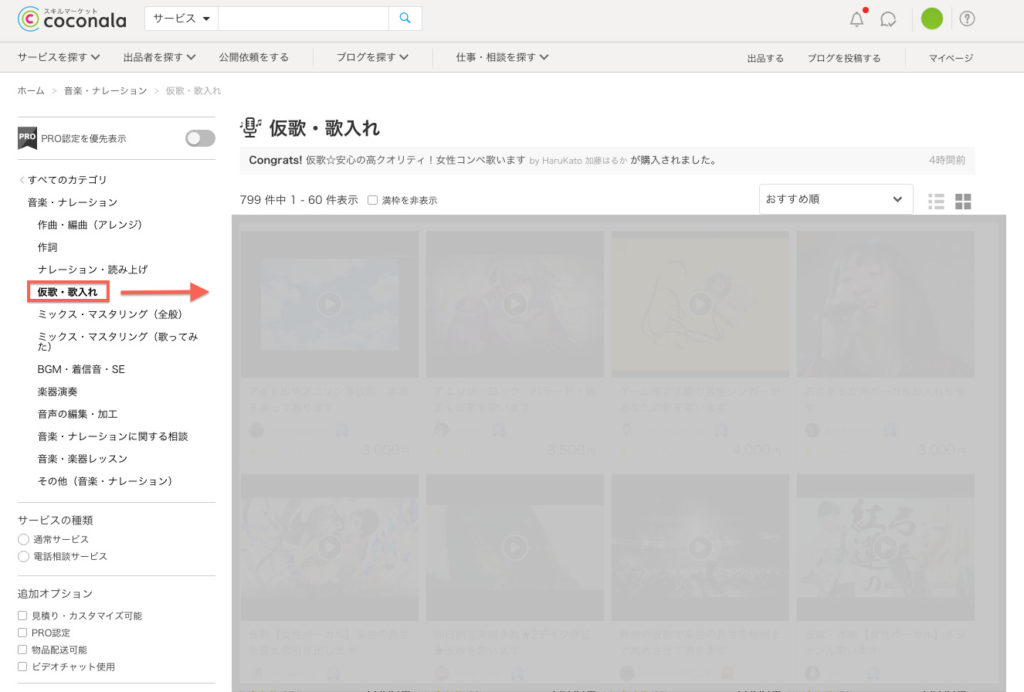Click the search text field
Image resolution: width=1024 pixels, height=692 pixels.
303,19
